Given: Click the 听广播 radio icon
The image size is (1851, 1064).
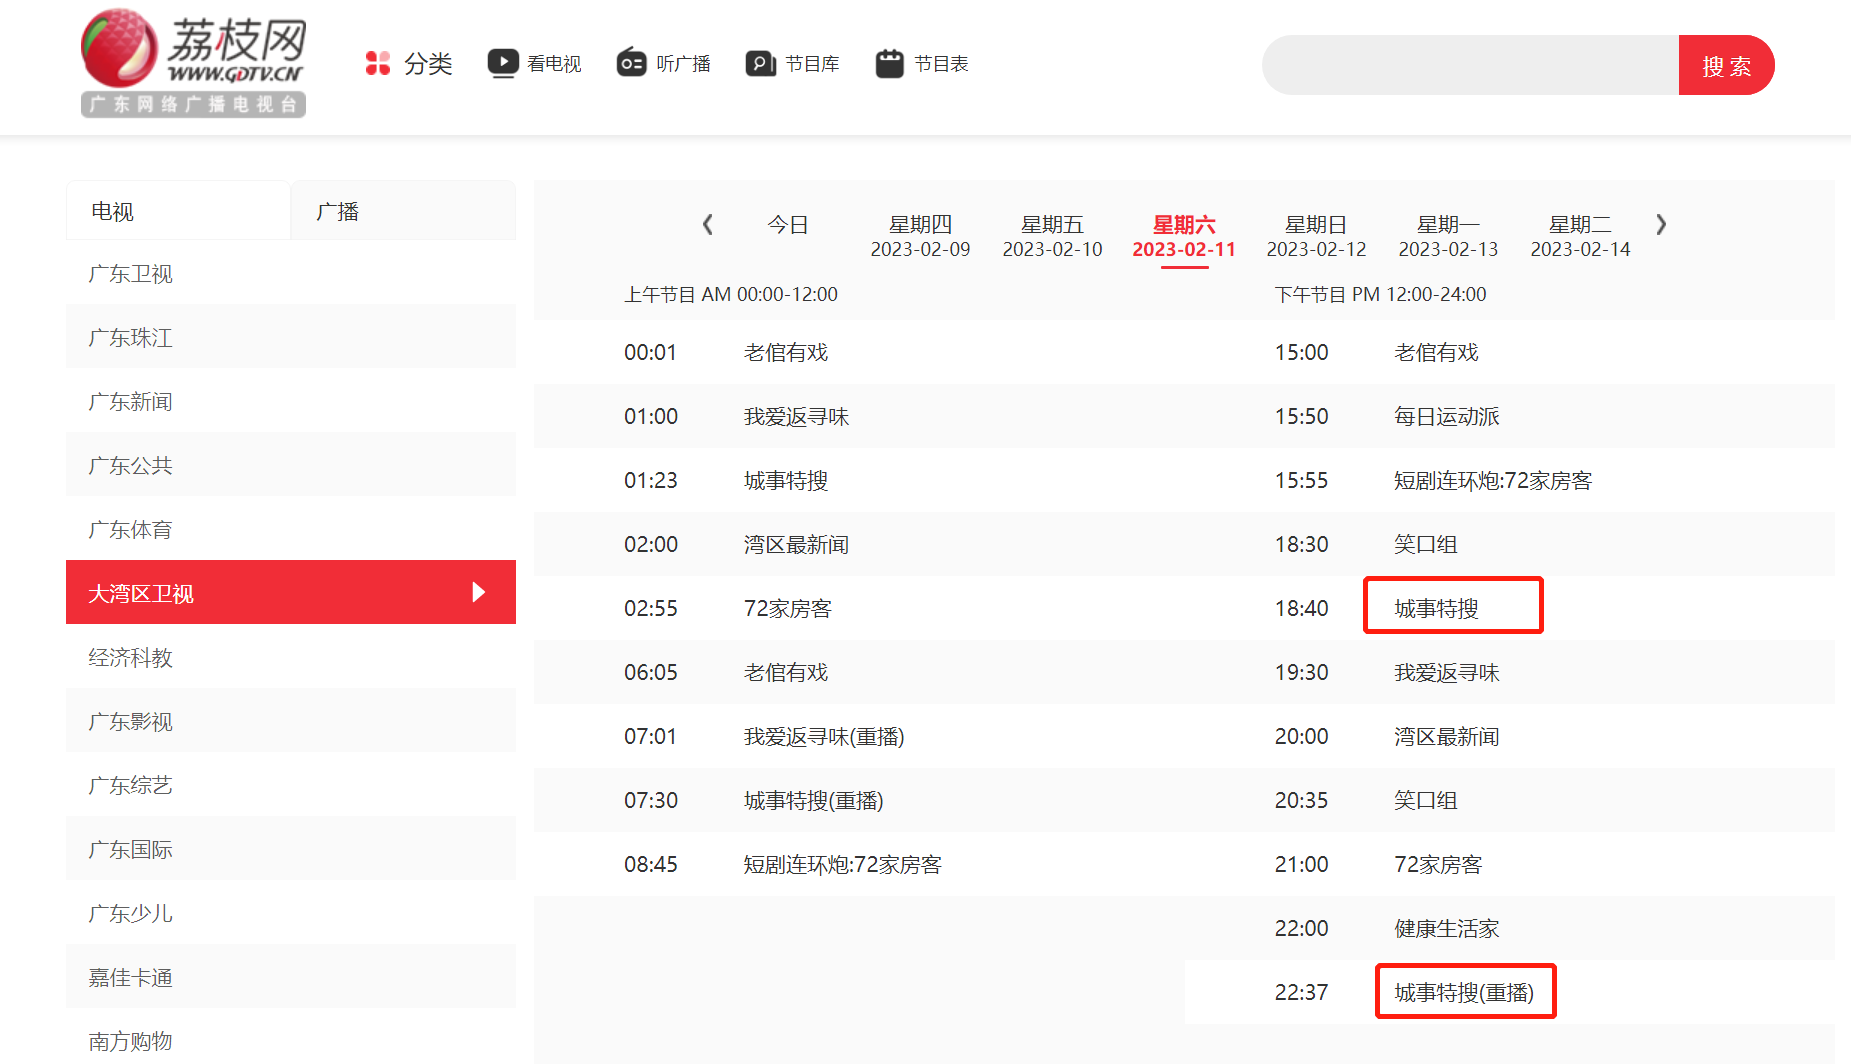Looking at the screenshot, I should coord(631,63).
